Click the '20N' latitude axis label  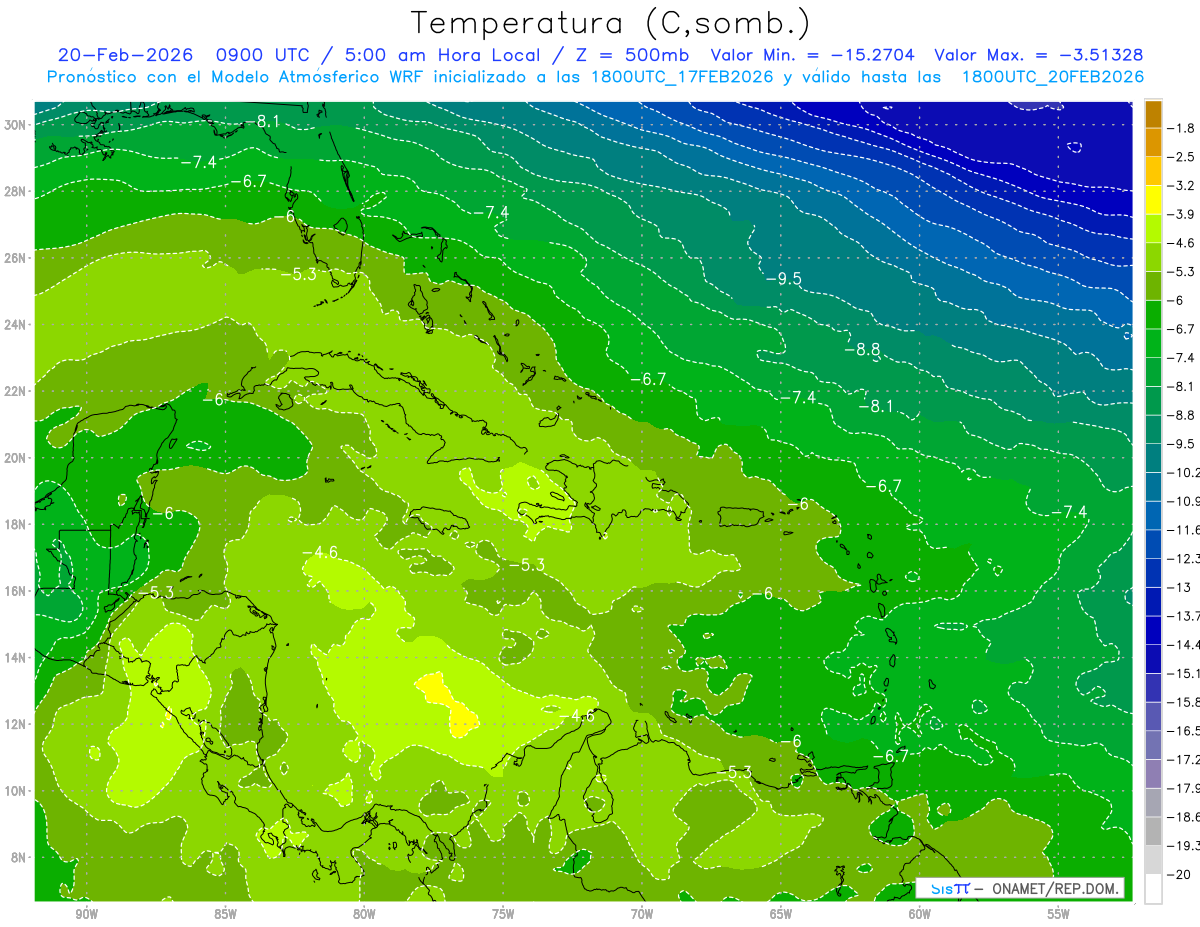pos(16,458)
